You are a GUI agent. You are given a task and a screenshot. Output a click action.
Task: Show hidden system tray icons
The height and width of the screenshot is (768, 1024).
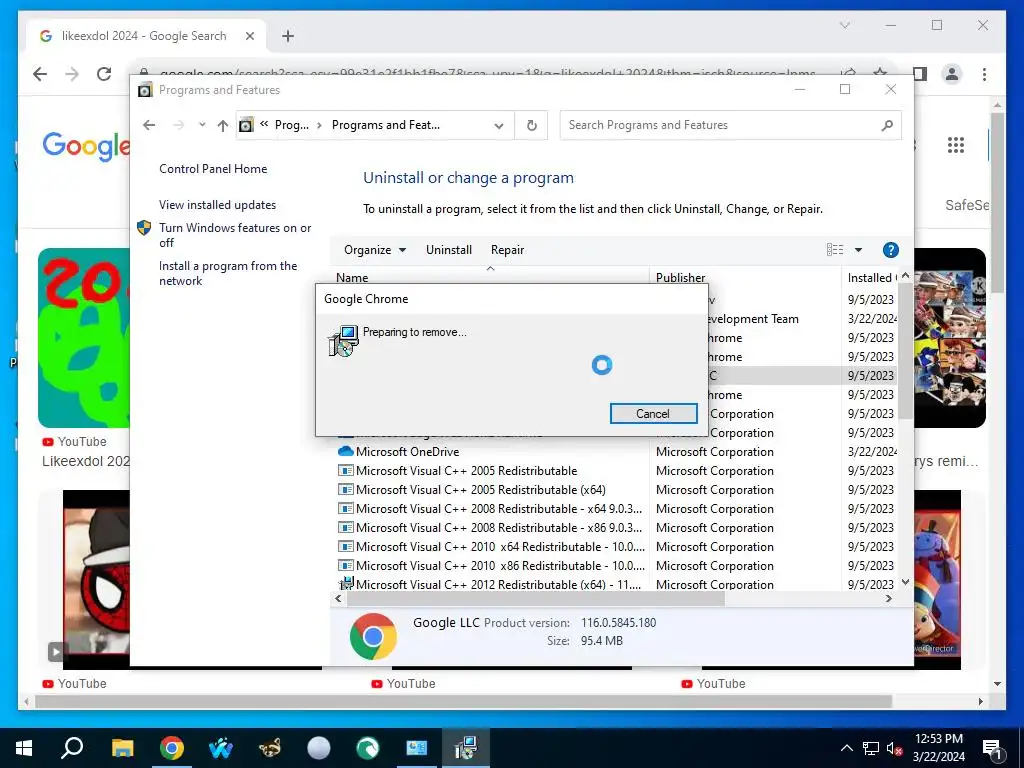(846, 748)
